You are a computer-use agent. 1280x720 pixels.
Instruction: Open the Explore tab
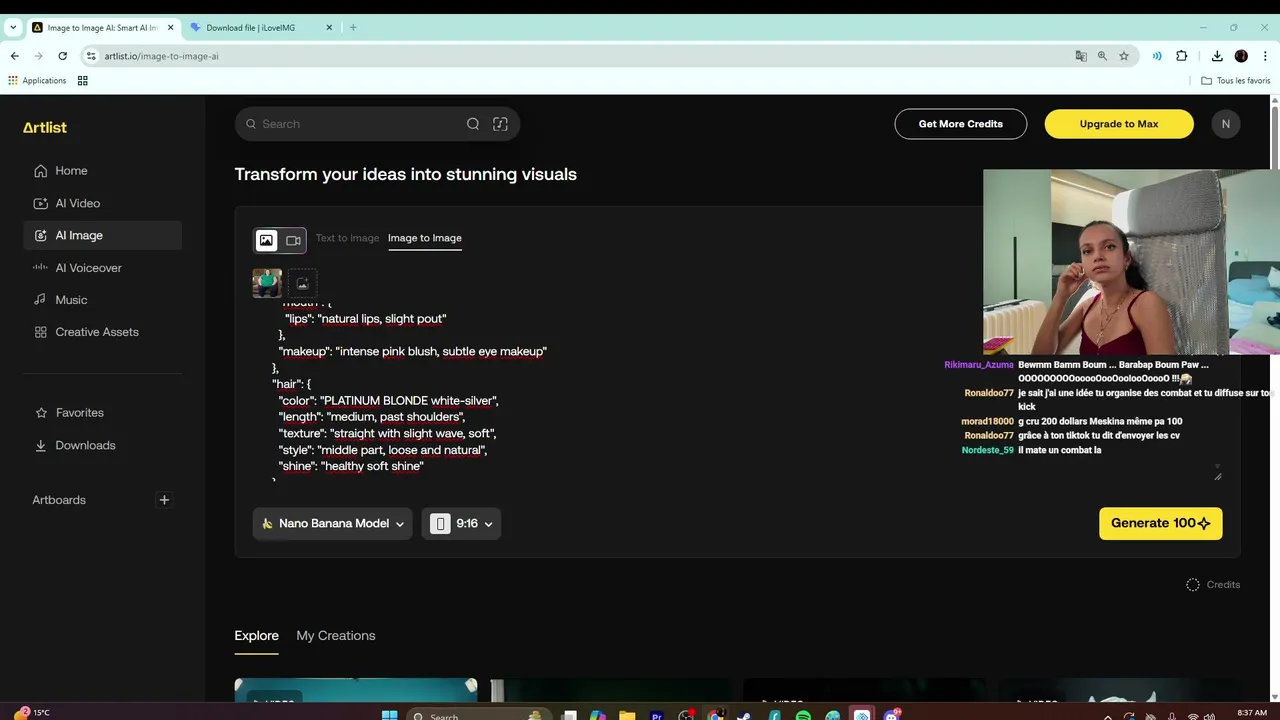coord(256,636)
